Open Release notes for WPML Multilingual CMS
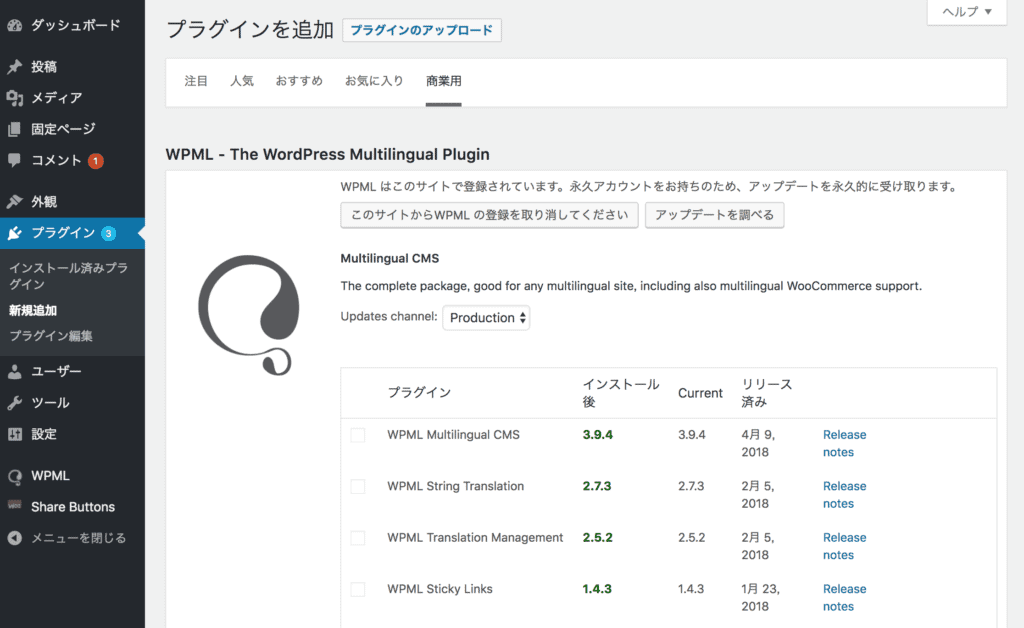The height and width of the screenshot is (628, 1024). tap(844, 443)
